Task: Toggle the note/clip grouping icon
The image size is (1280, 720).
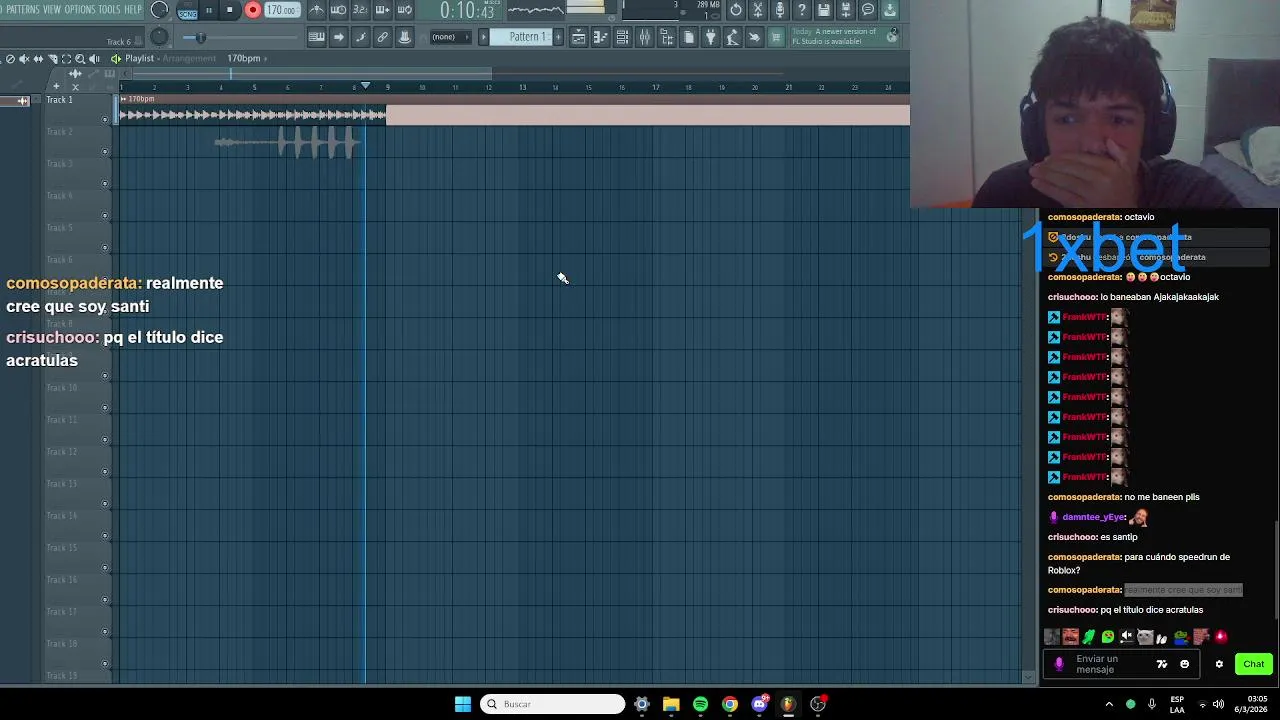Action: click(360, 37)
